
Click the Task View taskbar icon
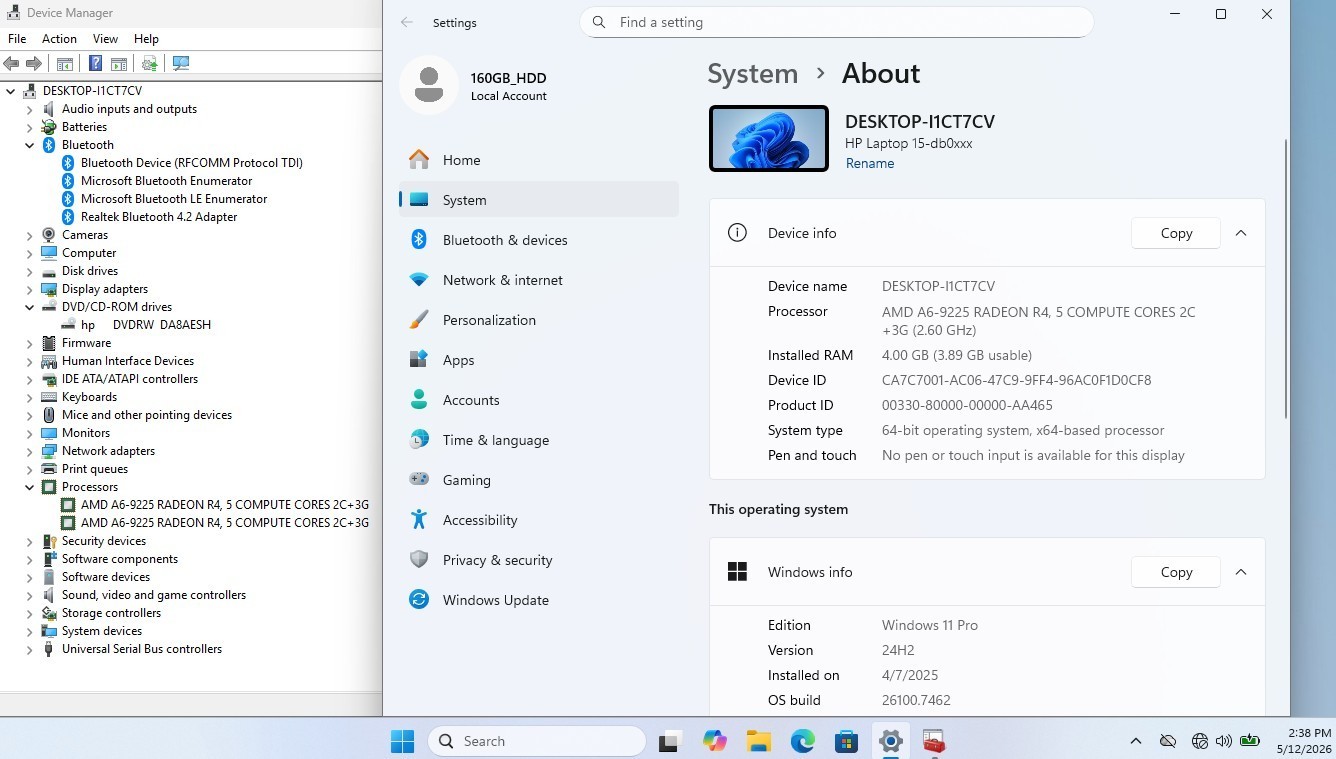point(670,741)
